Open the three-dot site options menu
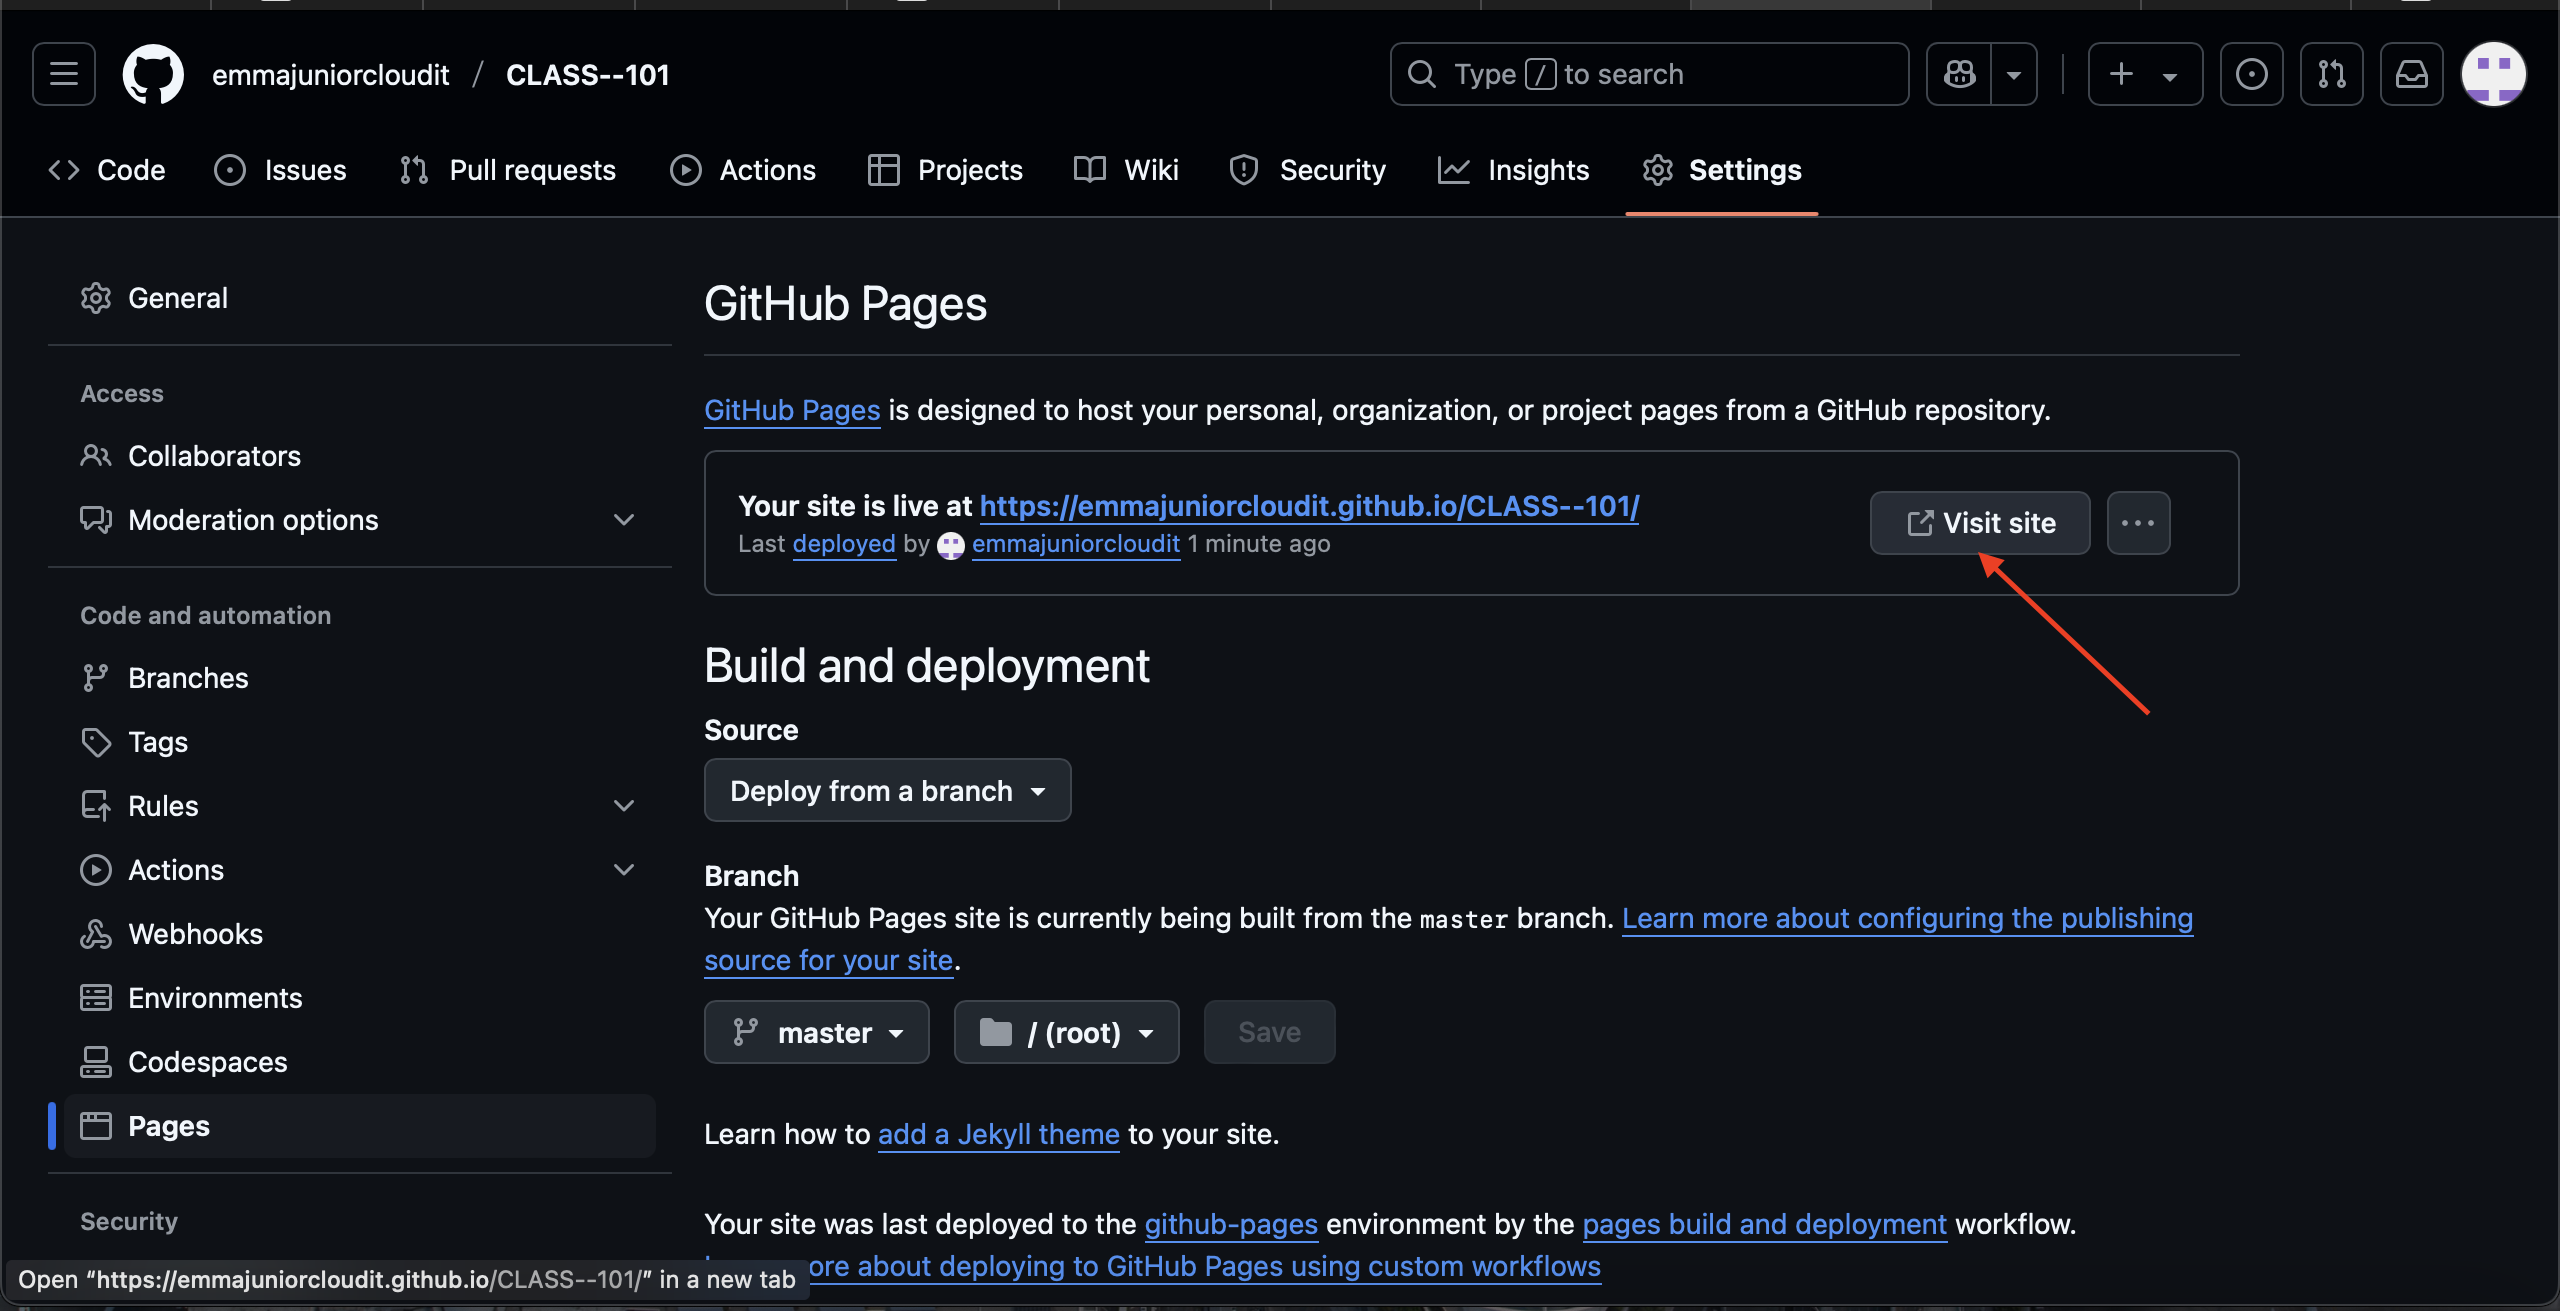 pos(2138,523)
